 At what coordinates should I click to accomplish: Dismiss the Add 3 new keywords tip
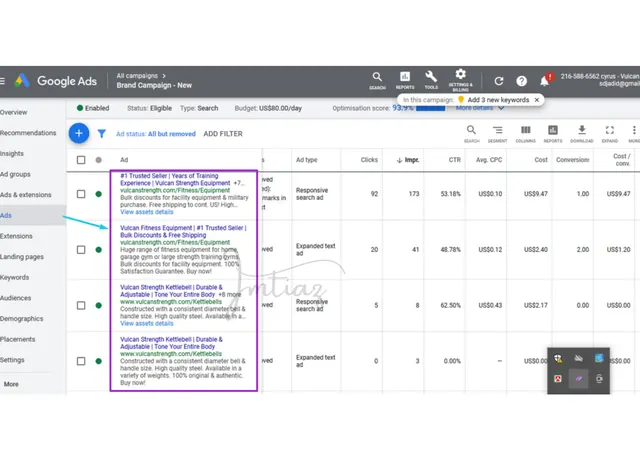pyautogui.click(x=537, y=100)
